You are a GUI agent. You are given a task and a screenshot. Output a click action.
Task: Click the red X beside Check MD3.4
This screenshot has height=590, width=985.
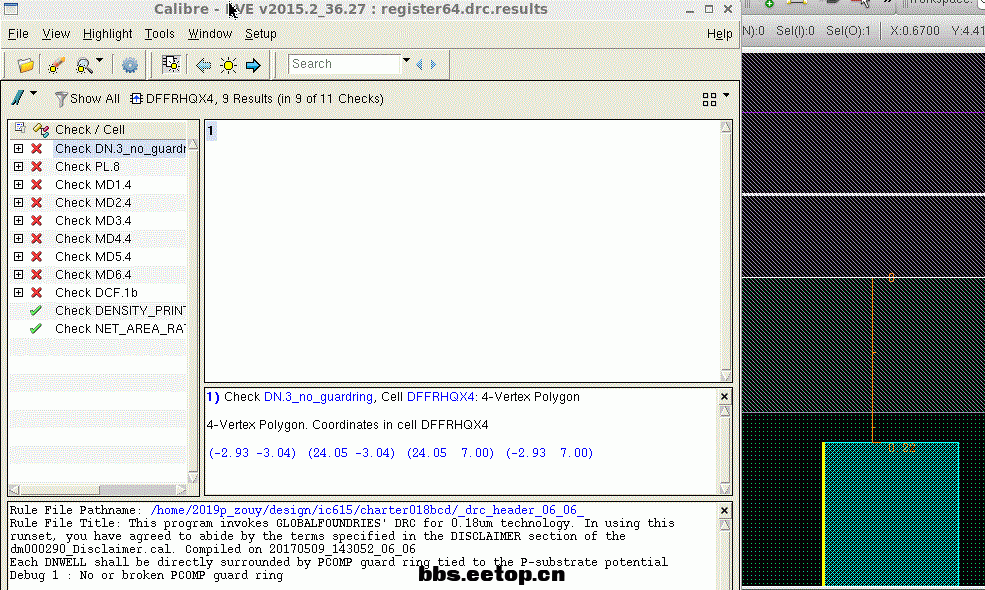[37, 221]
